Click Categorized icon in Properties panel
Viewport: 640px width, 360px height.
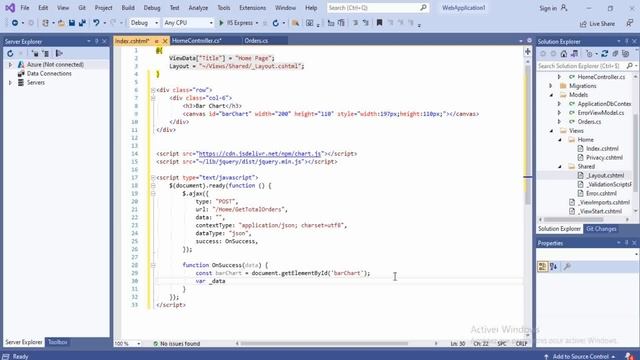(x=542, y=267)
